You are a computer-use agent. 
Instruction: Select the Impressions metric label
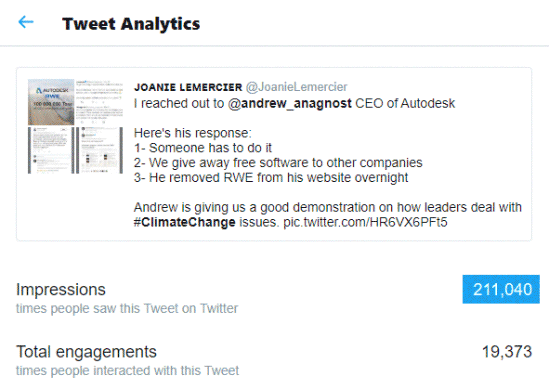(x=61, y=290)
